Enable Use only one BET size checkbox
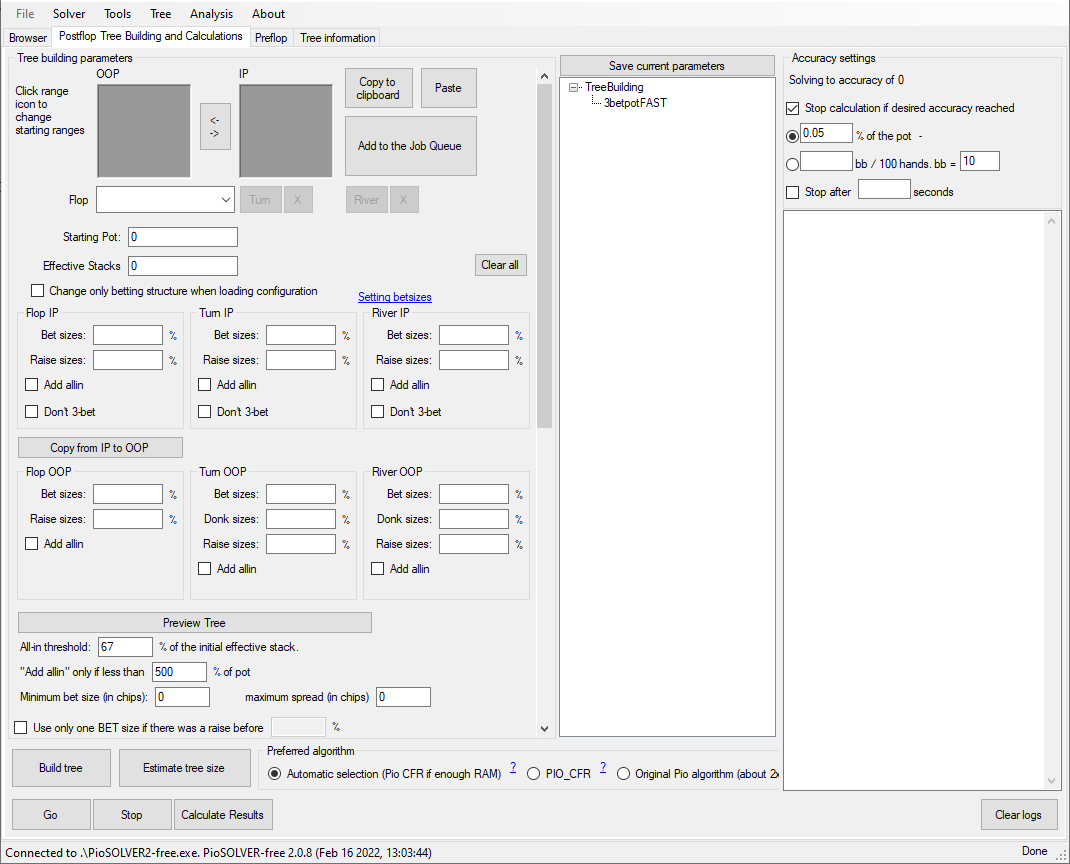This screenshot has height=864, width=1070. coord(21,728)
